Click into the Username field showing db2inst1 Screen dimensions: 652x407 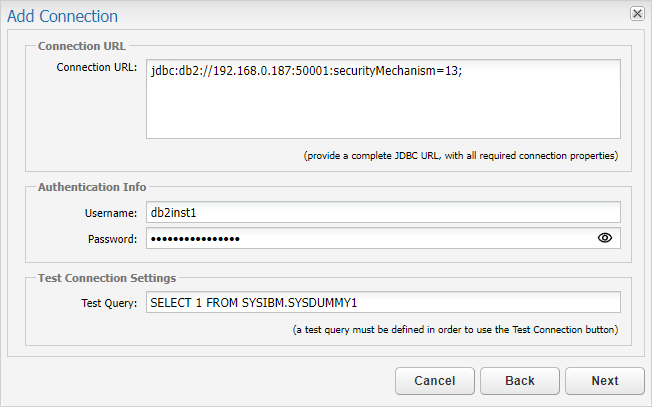pos(383,212)
